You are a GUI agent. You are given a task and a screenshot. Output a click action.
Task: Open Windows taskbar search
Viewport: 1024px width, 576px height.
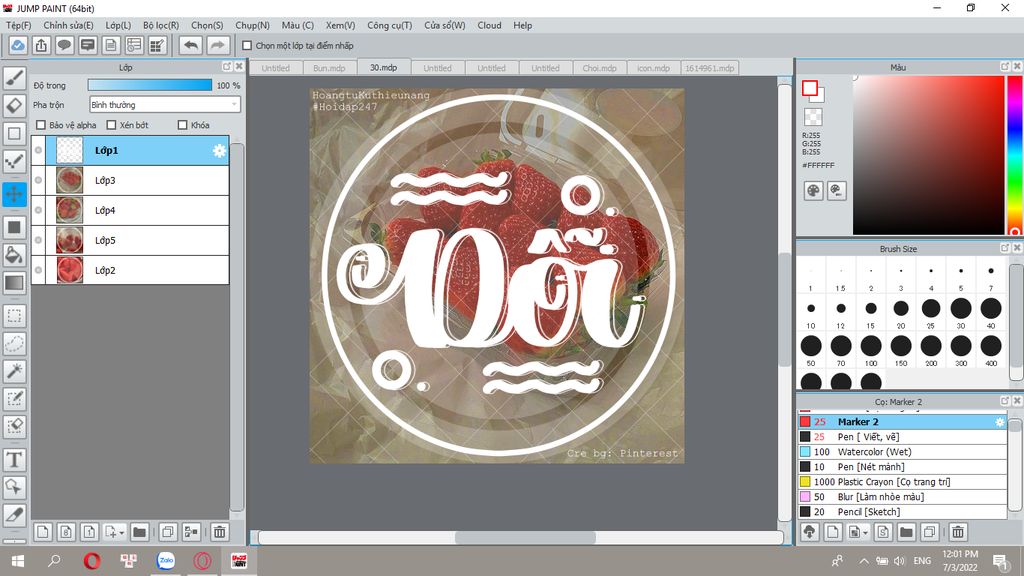(55, 560)
